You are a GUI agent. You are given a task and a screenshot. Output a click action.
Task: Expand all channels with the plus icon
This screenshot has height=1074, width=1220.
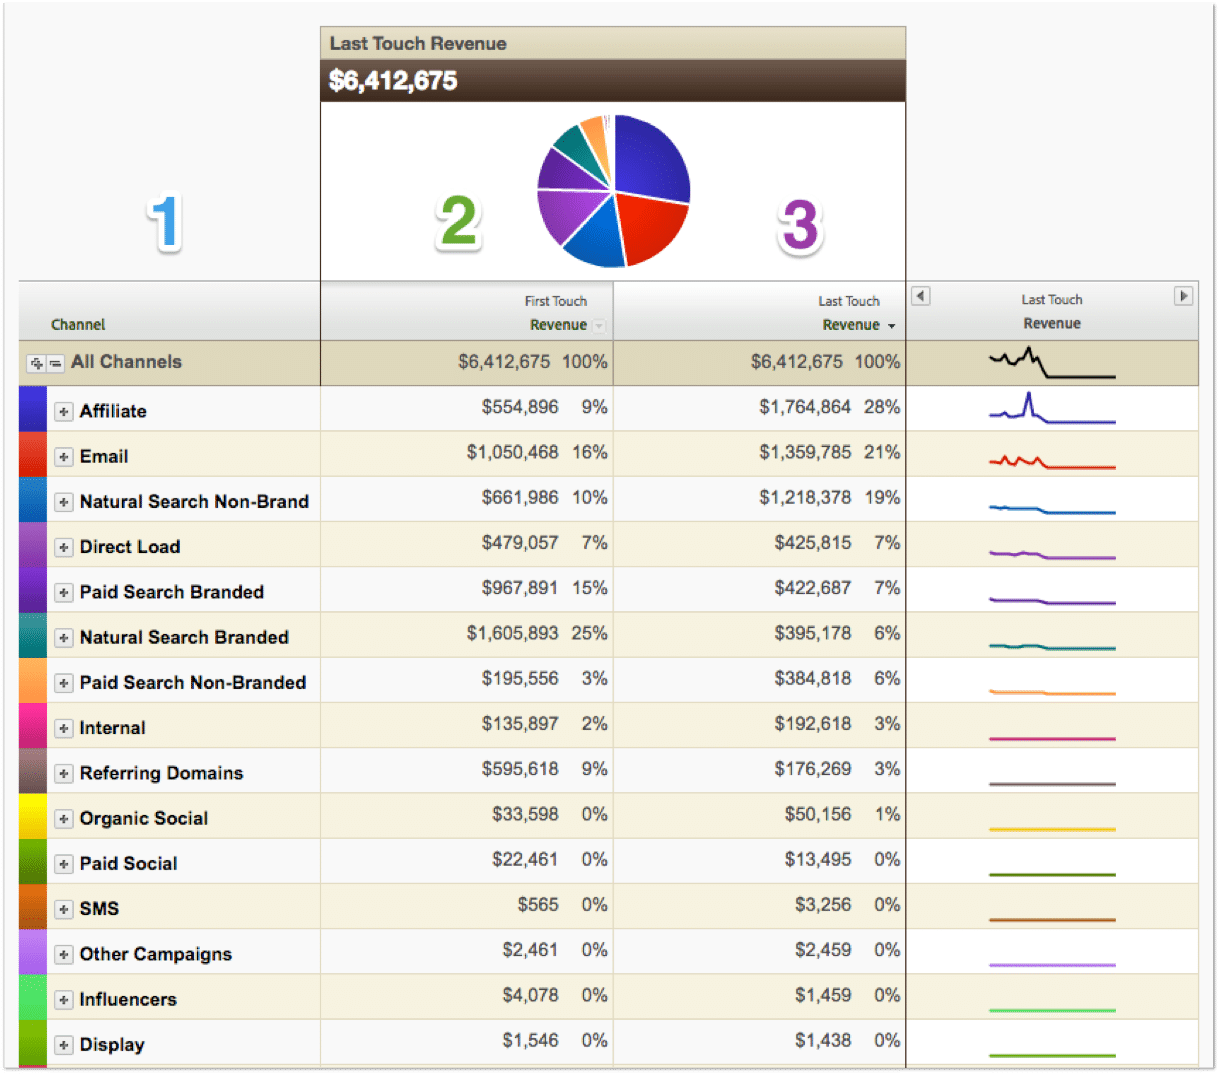37,364
